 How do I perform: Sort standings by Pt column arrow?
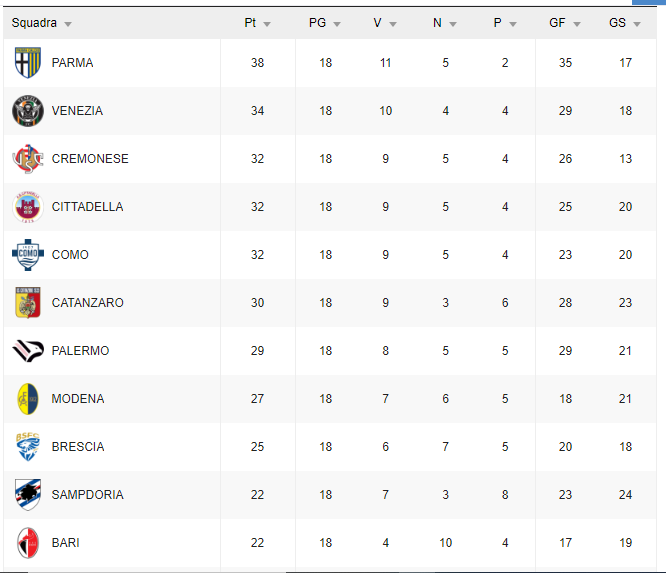(x=267, y=24)
